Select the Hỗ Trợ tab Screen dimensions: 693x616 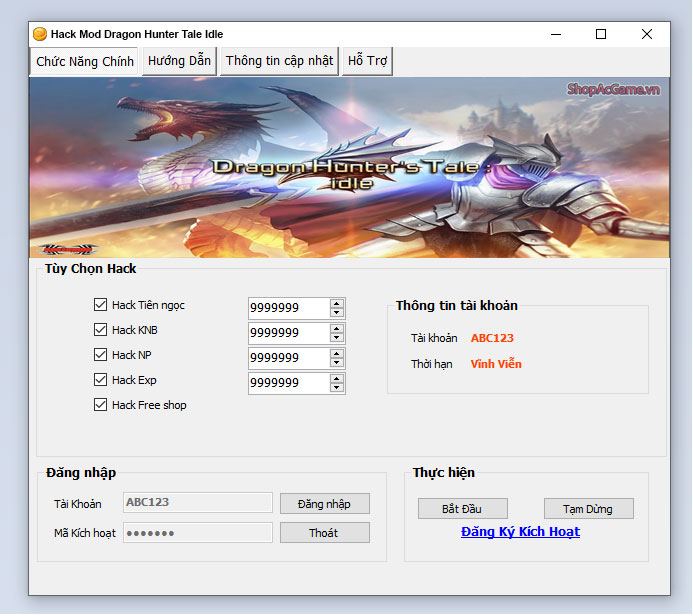367,61
